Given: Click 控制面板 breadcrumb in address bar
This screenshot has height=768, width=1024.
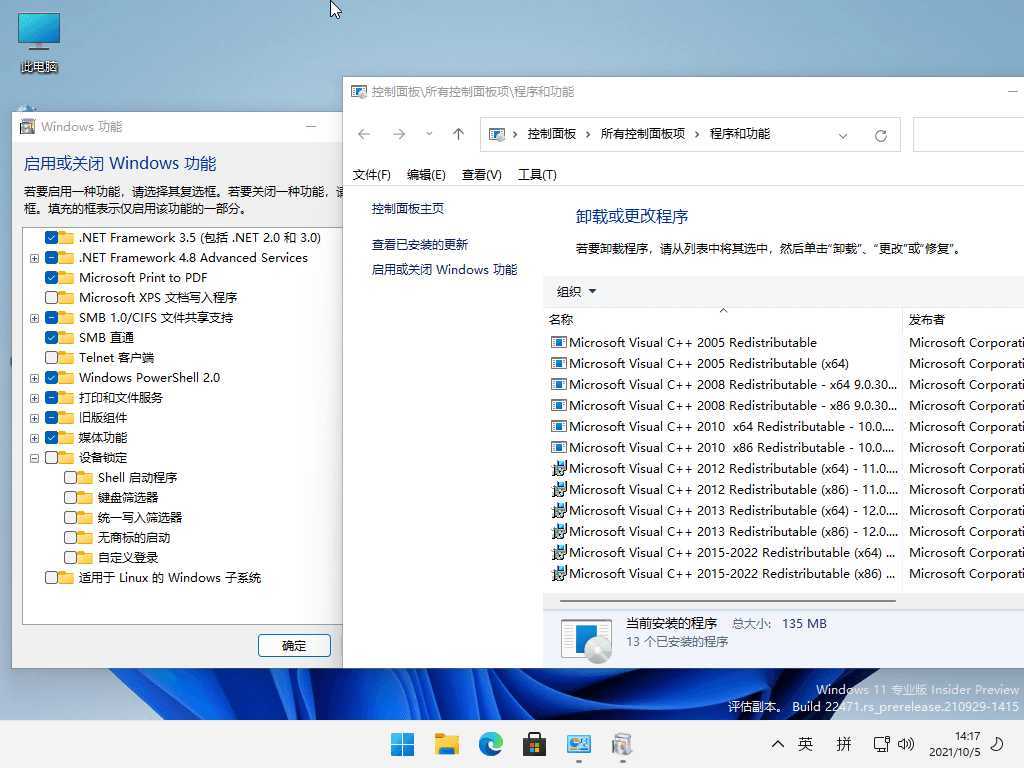Looking at the screenshot, I should 552,134.
